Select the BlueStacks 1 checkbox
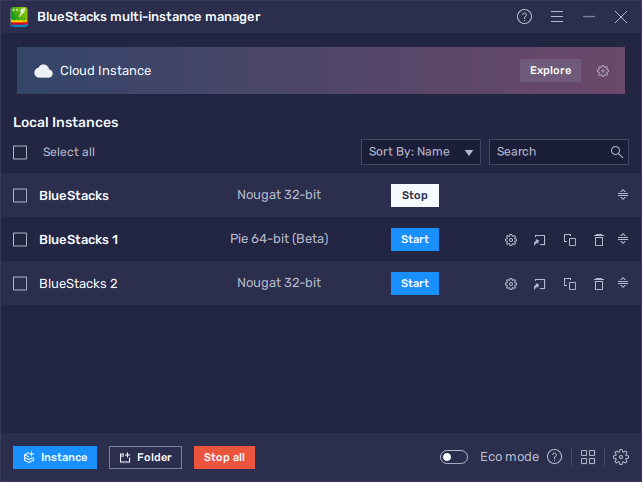 point(20,240)
